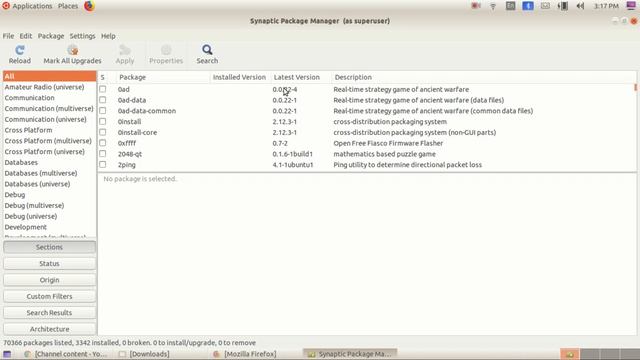Open Search with the magnifier icon
Viewport: 640px width, 360px height.
pyautogui.click(x=207, y=50)
